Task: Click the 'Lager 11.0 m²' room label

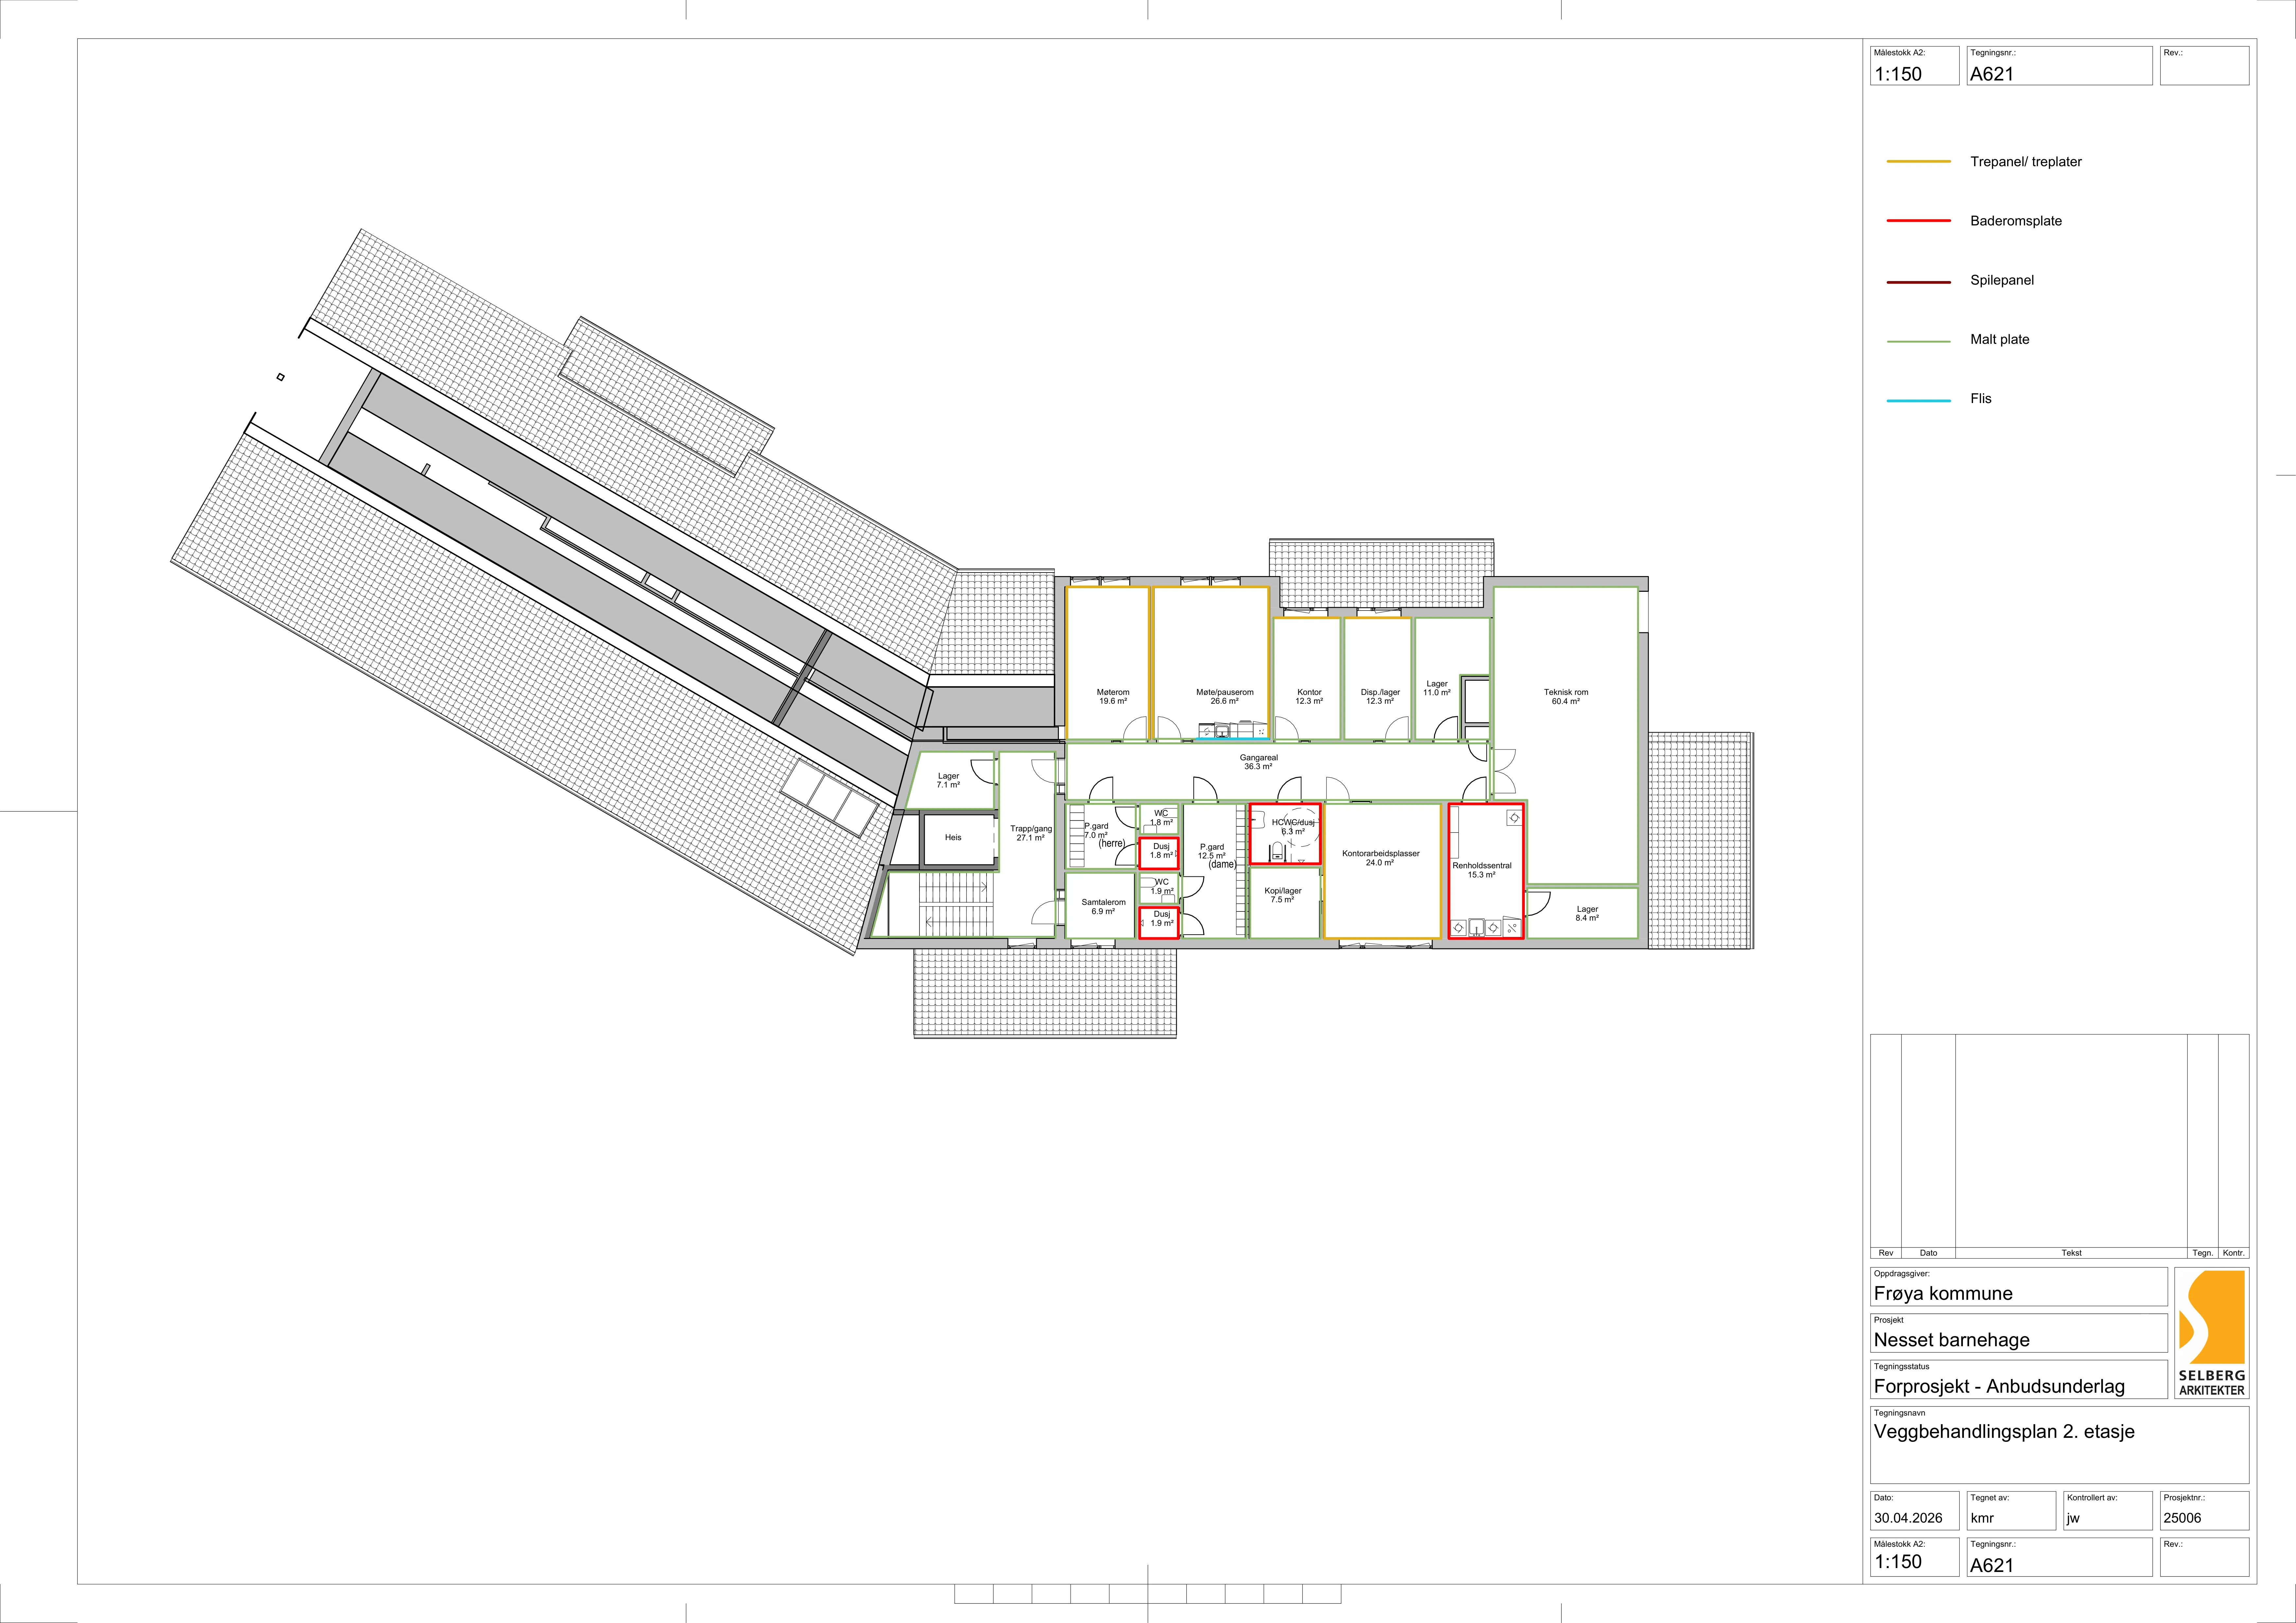Action: [x=1437, y=688]
